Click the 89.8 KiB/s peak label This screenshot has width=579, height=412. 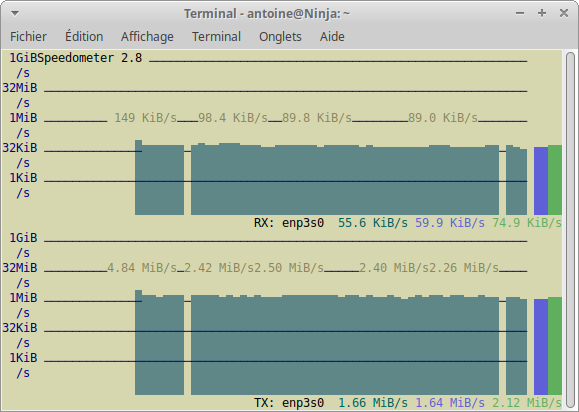click(x=317, y=118)
